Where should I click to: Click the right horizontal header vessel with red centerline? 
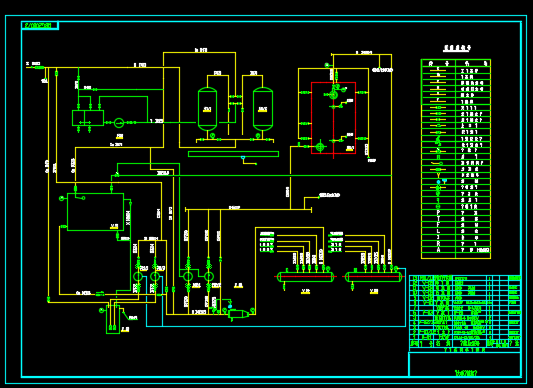pos(374,277)
